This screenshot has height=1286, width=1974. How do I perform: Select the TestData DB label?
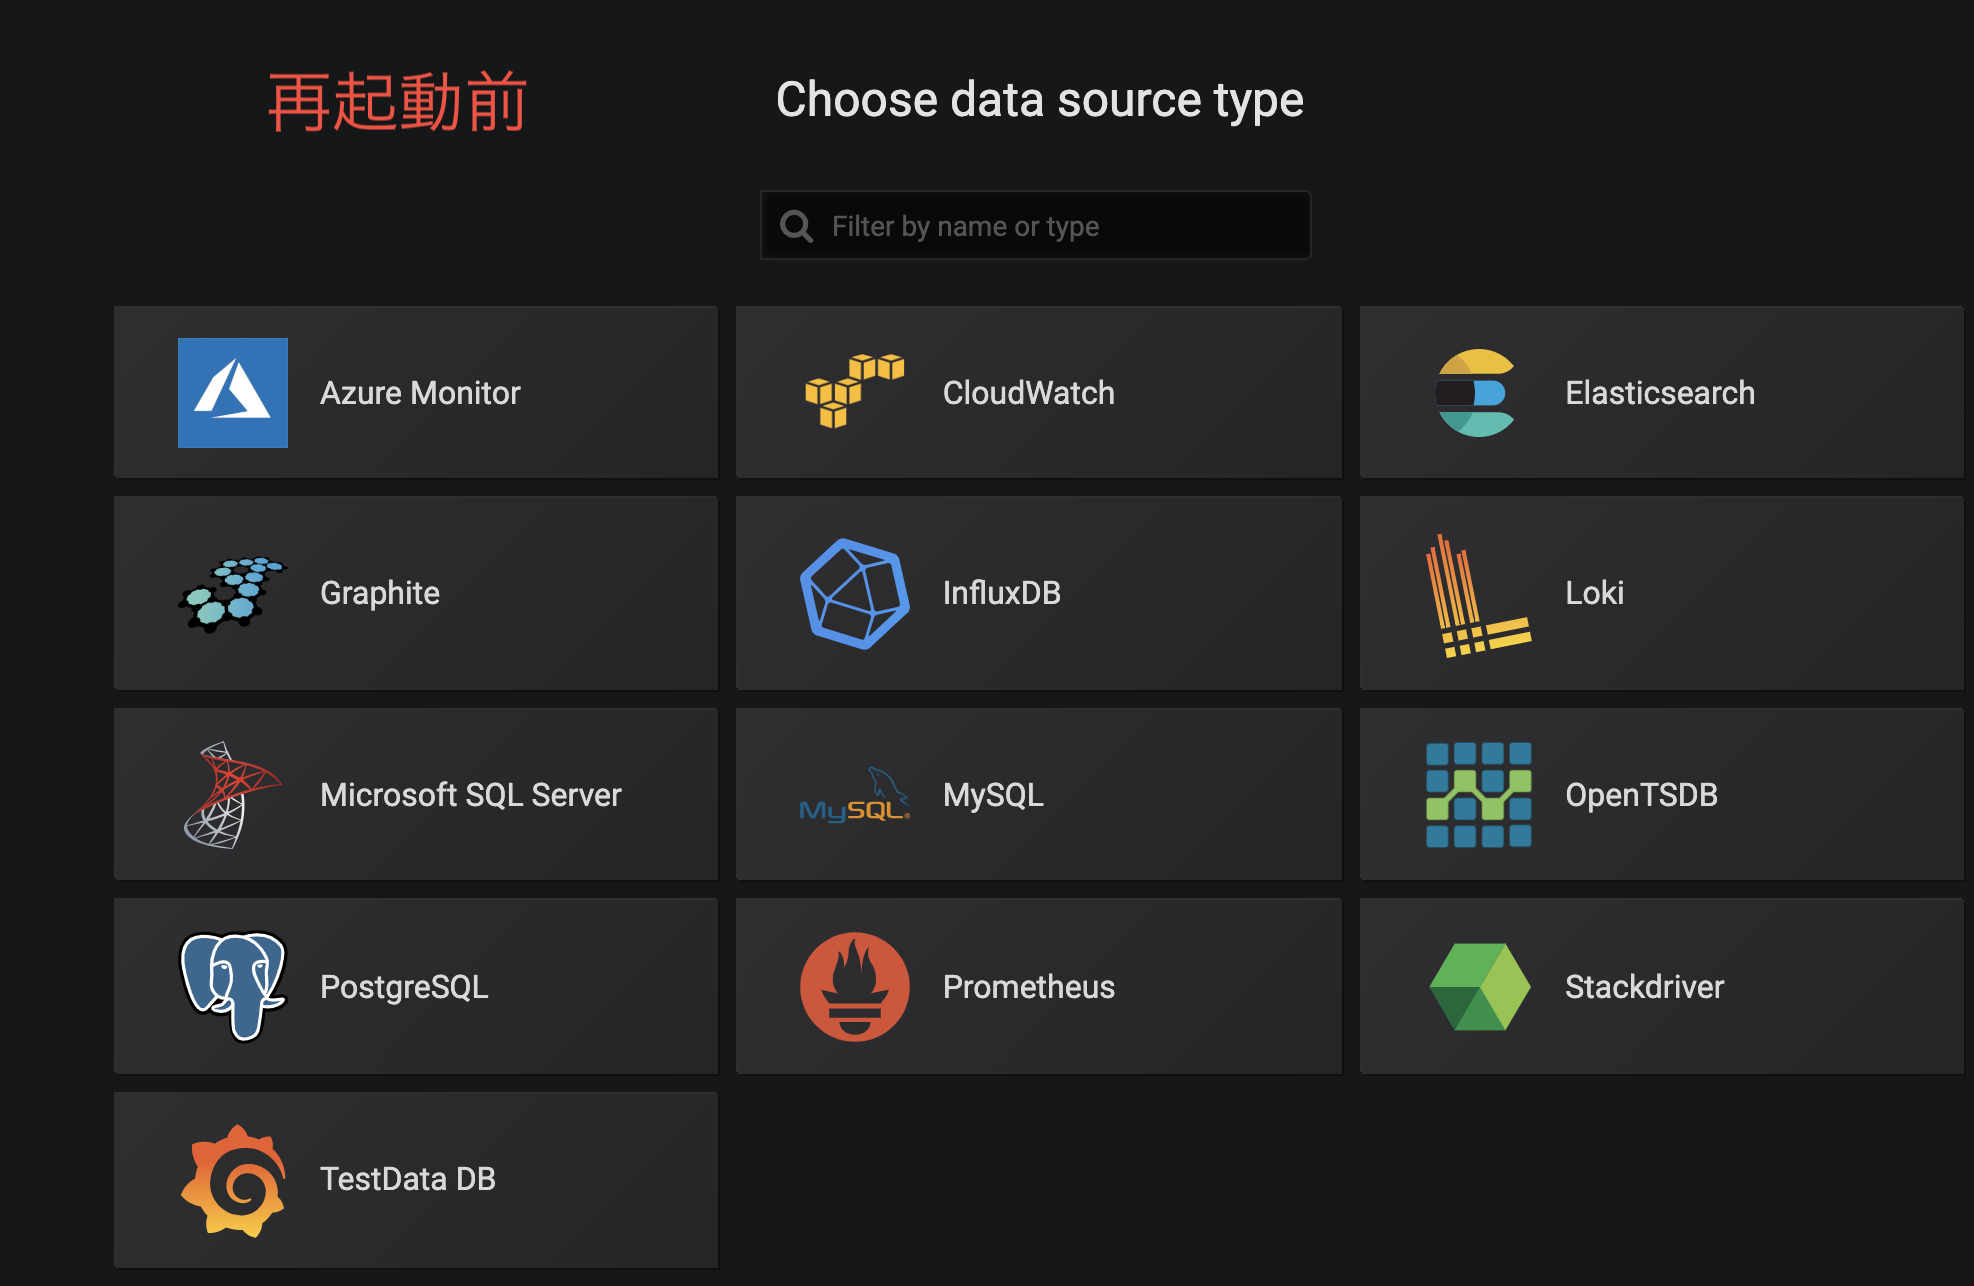click(407, 1179)
